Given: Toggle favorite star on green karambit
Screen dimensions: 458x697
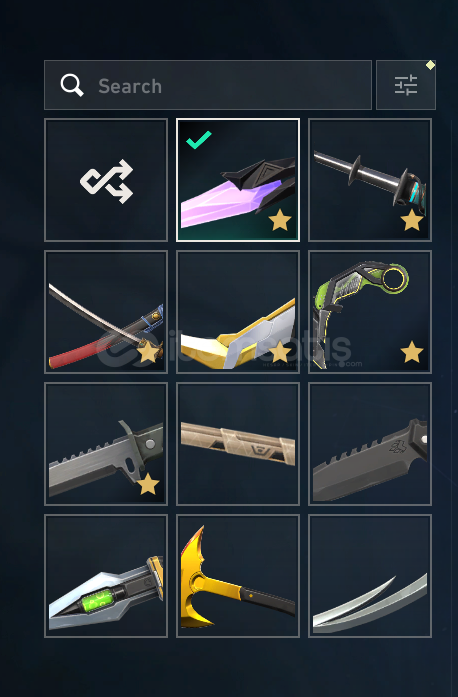Looking at the screenshot, I should (x=411, y=352).
